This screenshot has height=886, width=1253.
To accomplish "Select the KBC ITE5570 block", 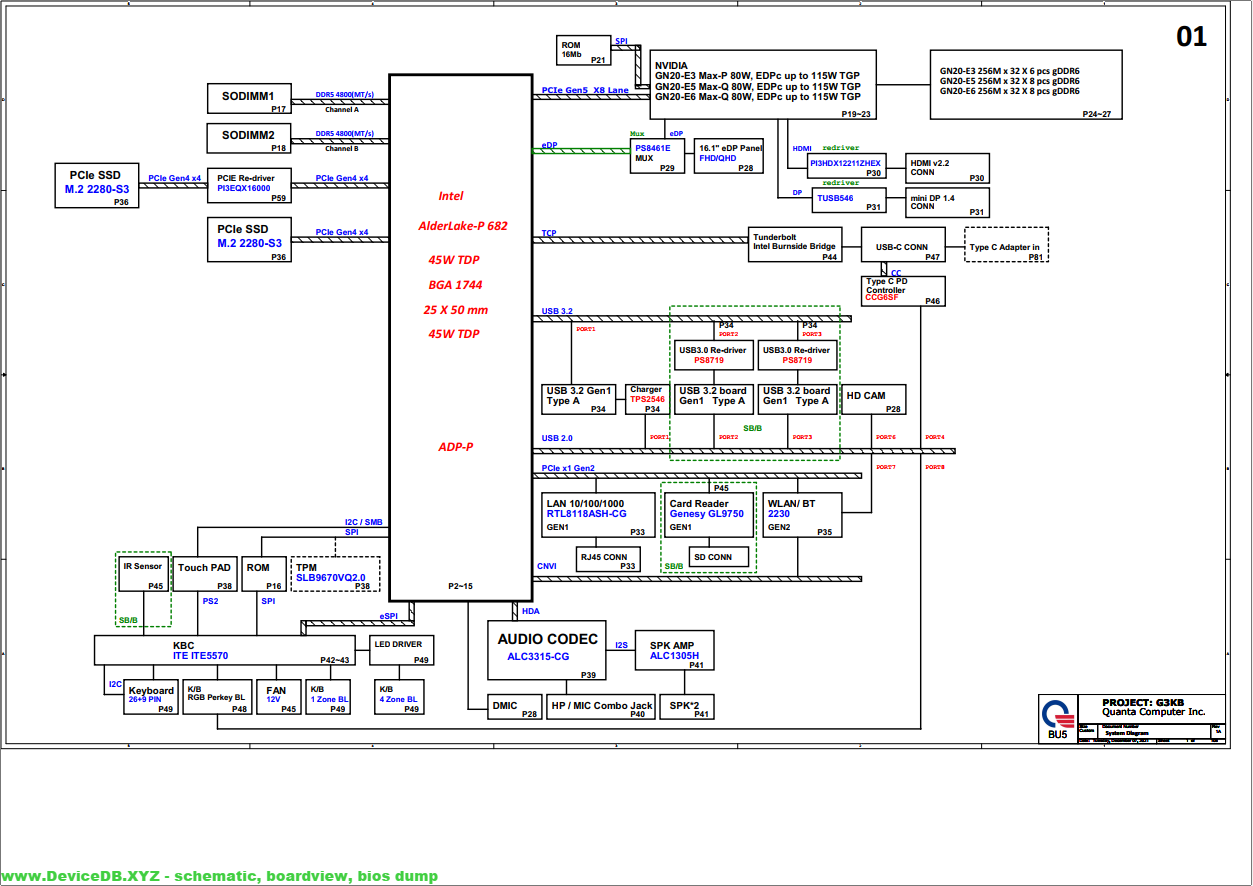I will [x=224, y=650].
